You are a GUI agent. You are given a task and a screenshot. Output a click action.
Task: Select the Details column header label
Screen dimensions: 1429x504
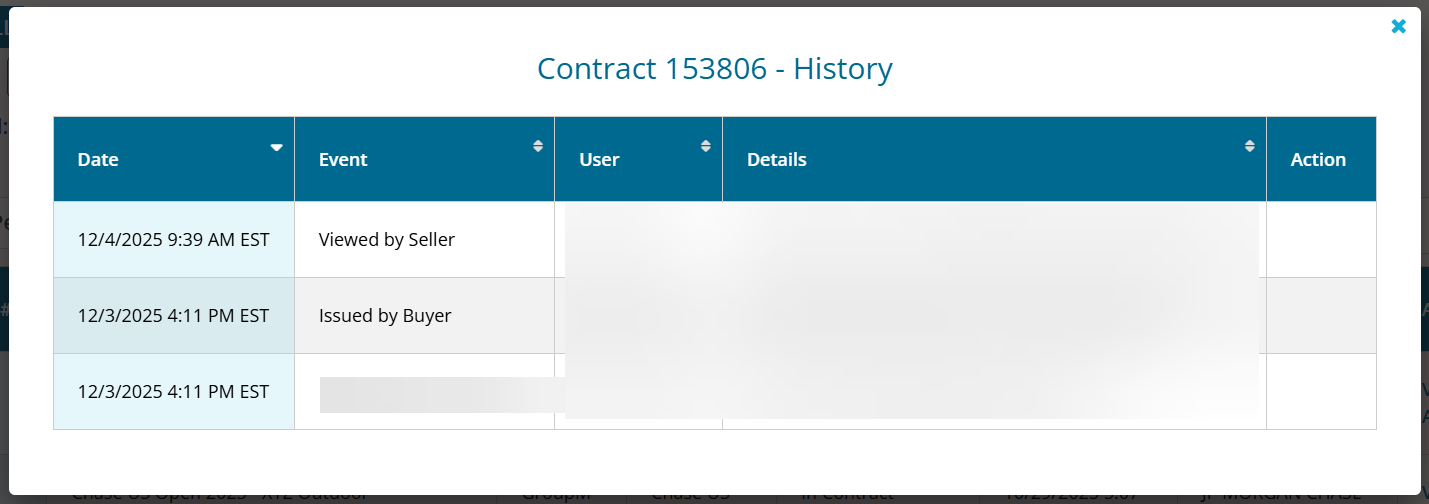point(776,160)
